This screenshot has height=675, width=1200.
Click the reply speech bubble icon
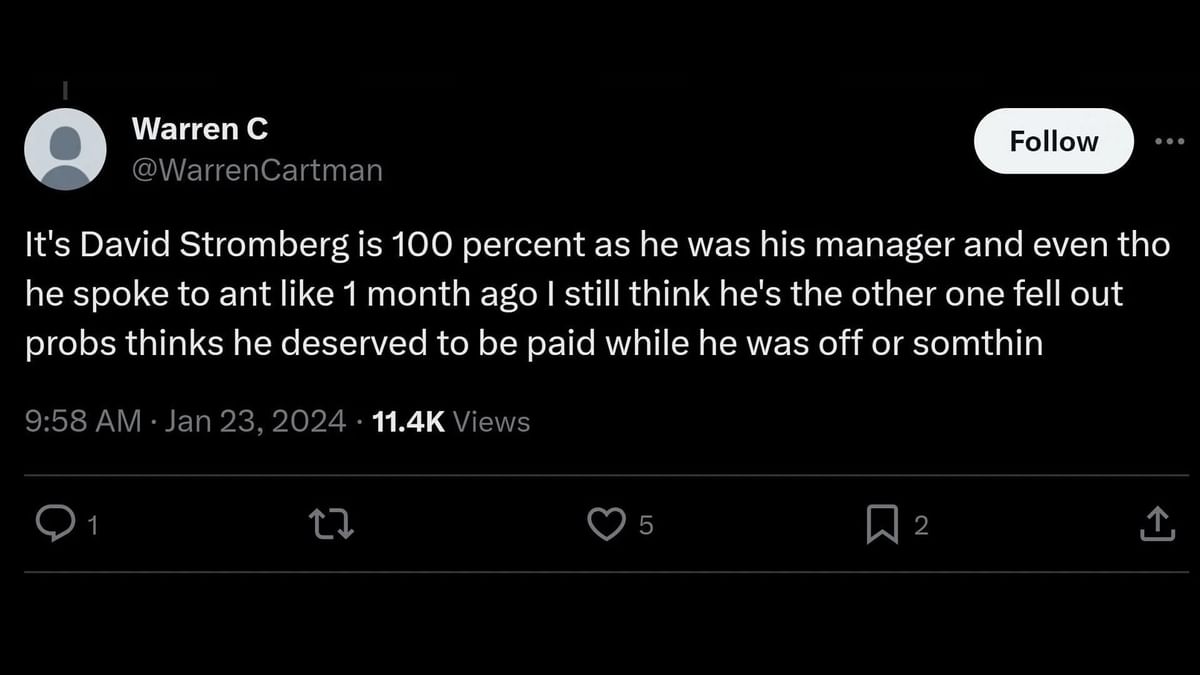pyautogui.click(x=51, y=523)
